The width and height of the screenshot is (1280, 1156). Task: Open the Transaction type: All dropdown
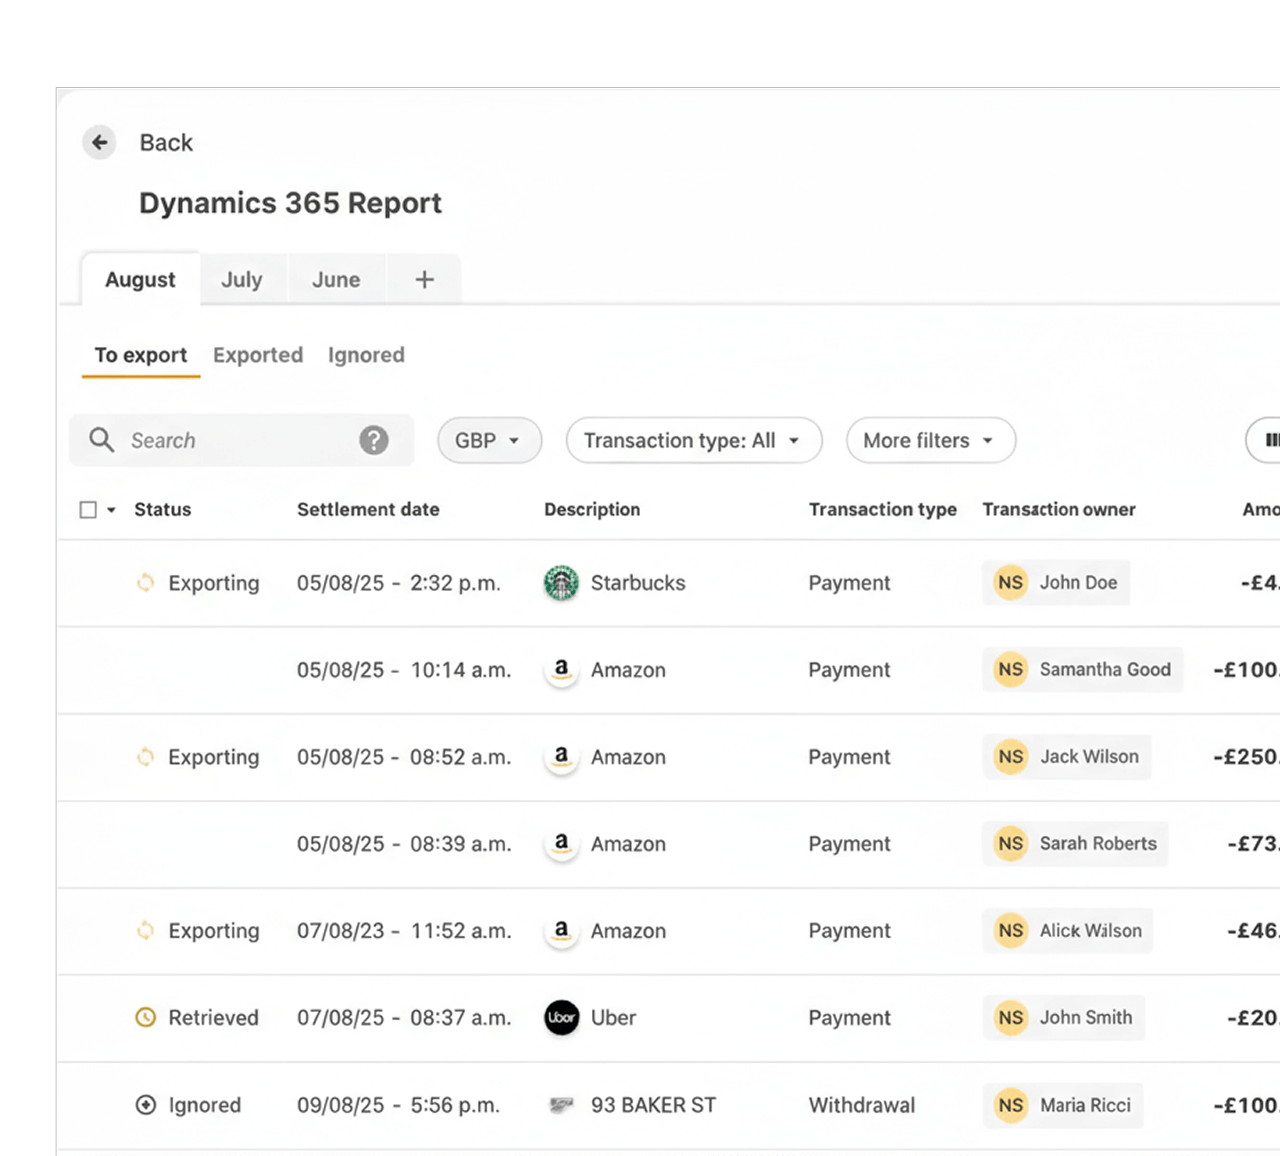click(x=693, y=441)
